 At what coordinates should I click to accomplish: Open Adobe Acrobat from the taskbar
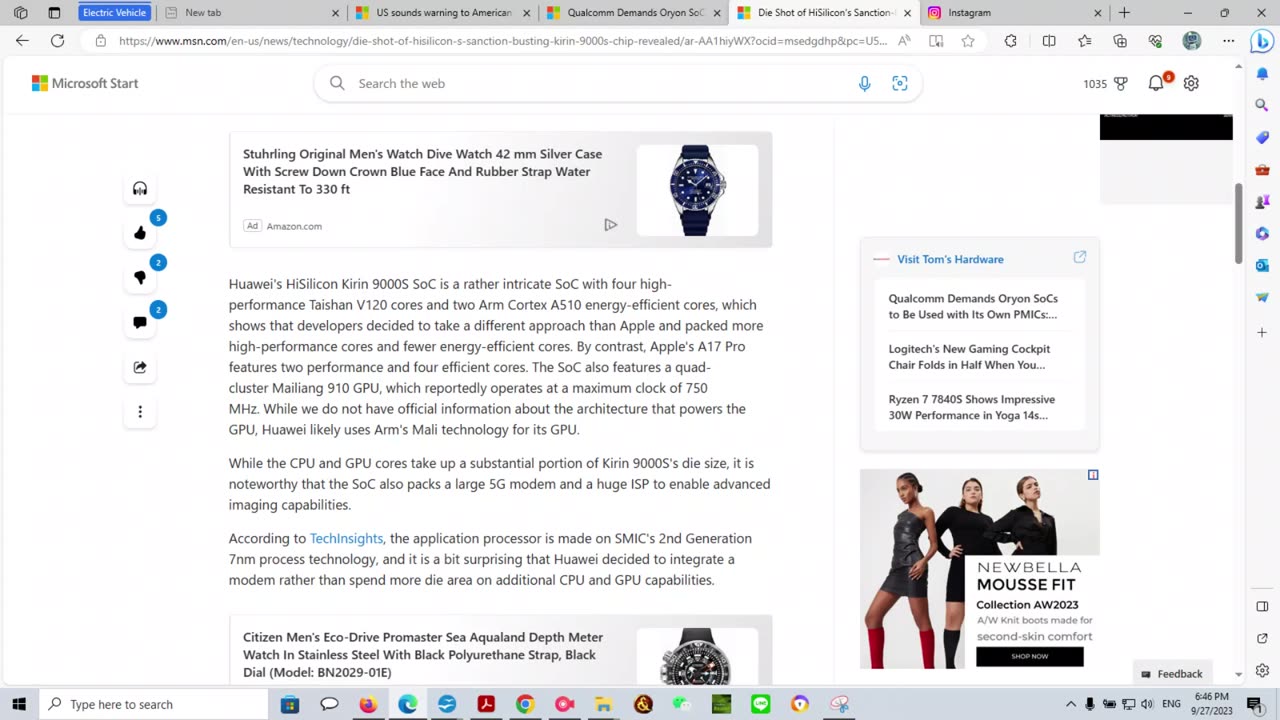click(486, 704)
